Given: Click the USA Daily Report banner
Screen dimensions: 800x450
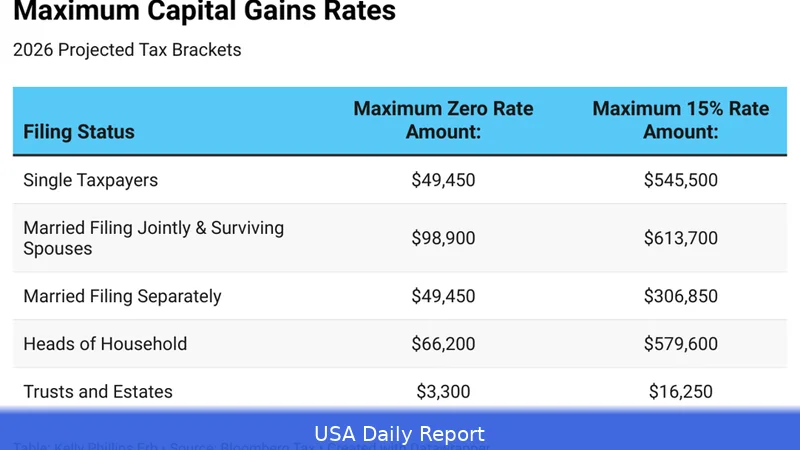Looking at the screenshot, I should [400, 434].
